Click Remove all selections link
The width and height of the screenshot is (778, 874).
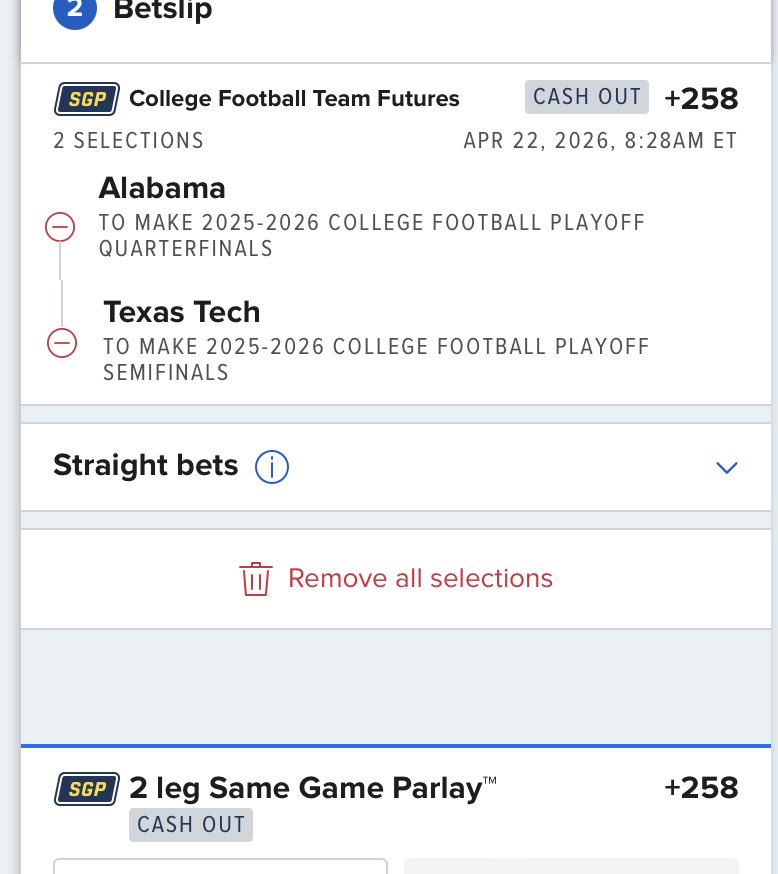tap(420, 578)
